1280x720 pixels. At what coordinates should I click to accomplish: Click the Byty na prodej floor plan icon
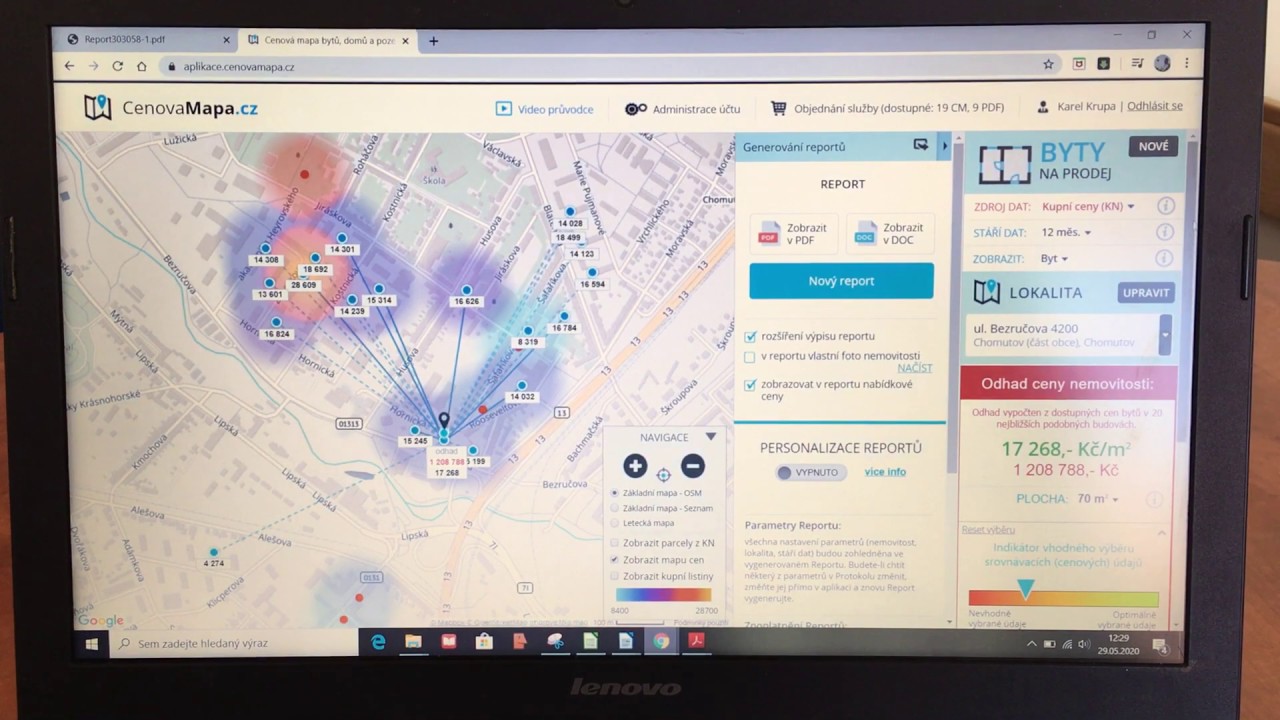point(1004,165)
